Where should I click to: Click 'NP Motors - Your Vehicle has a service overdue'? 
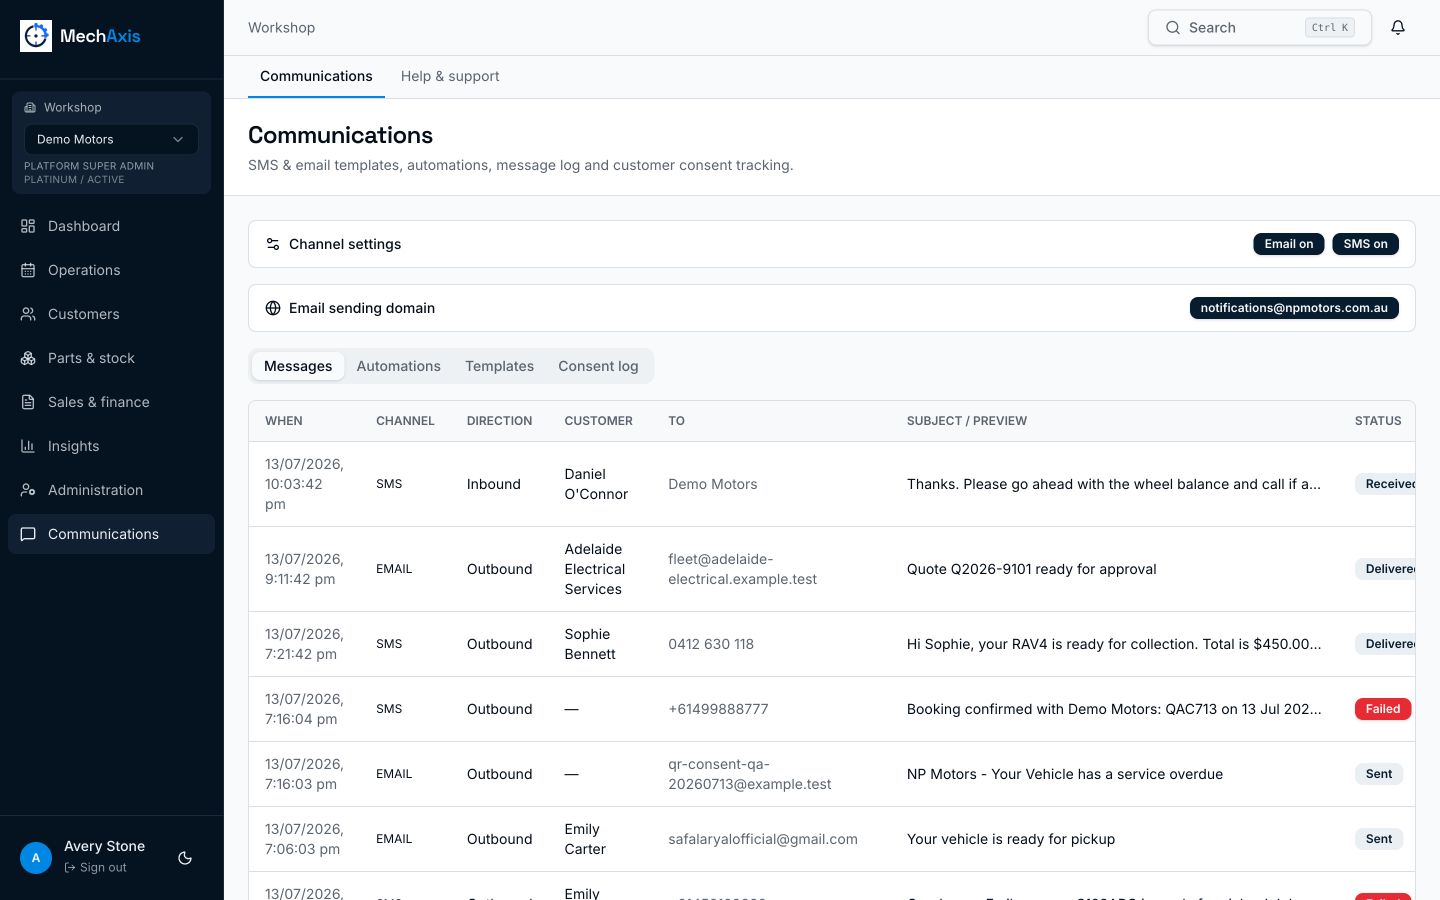1065,774
